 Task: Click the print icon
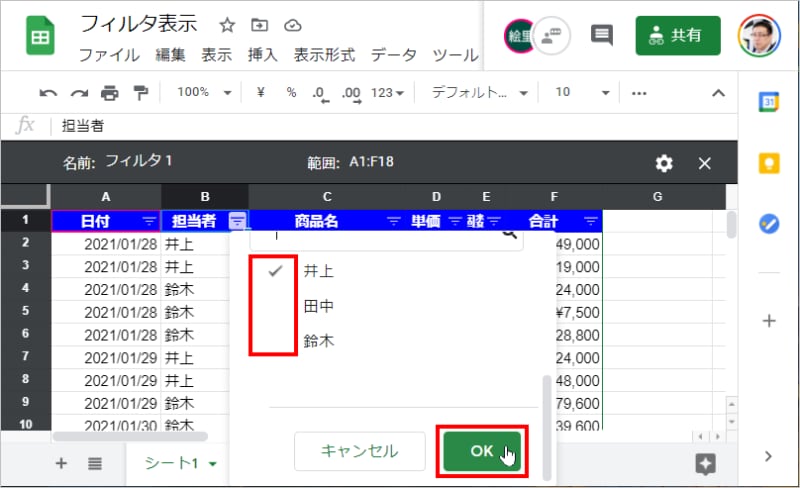click(110, 93)
